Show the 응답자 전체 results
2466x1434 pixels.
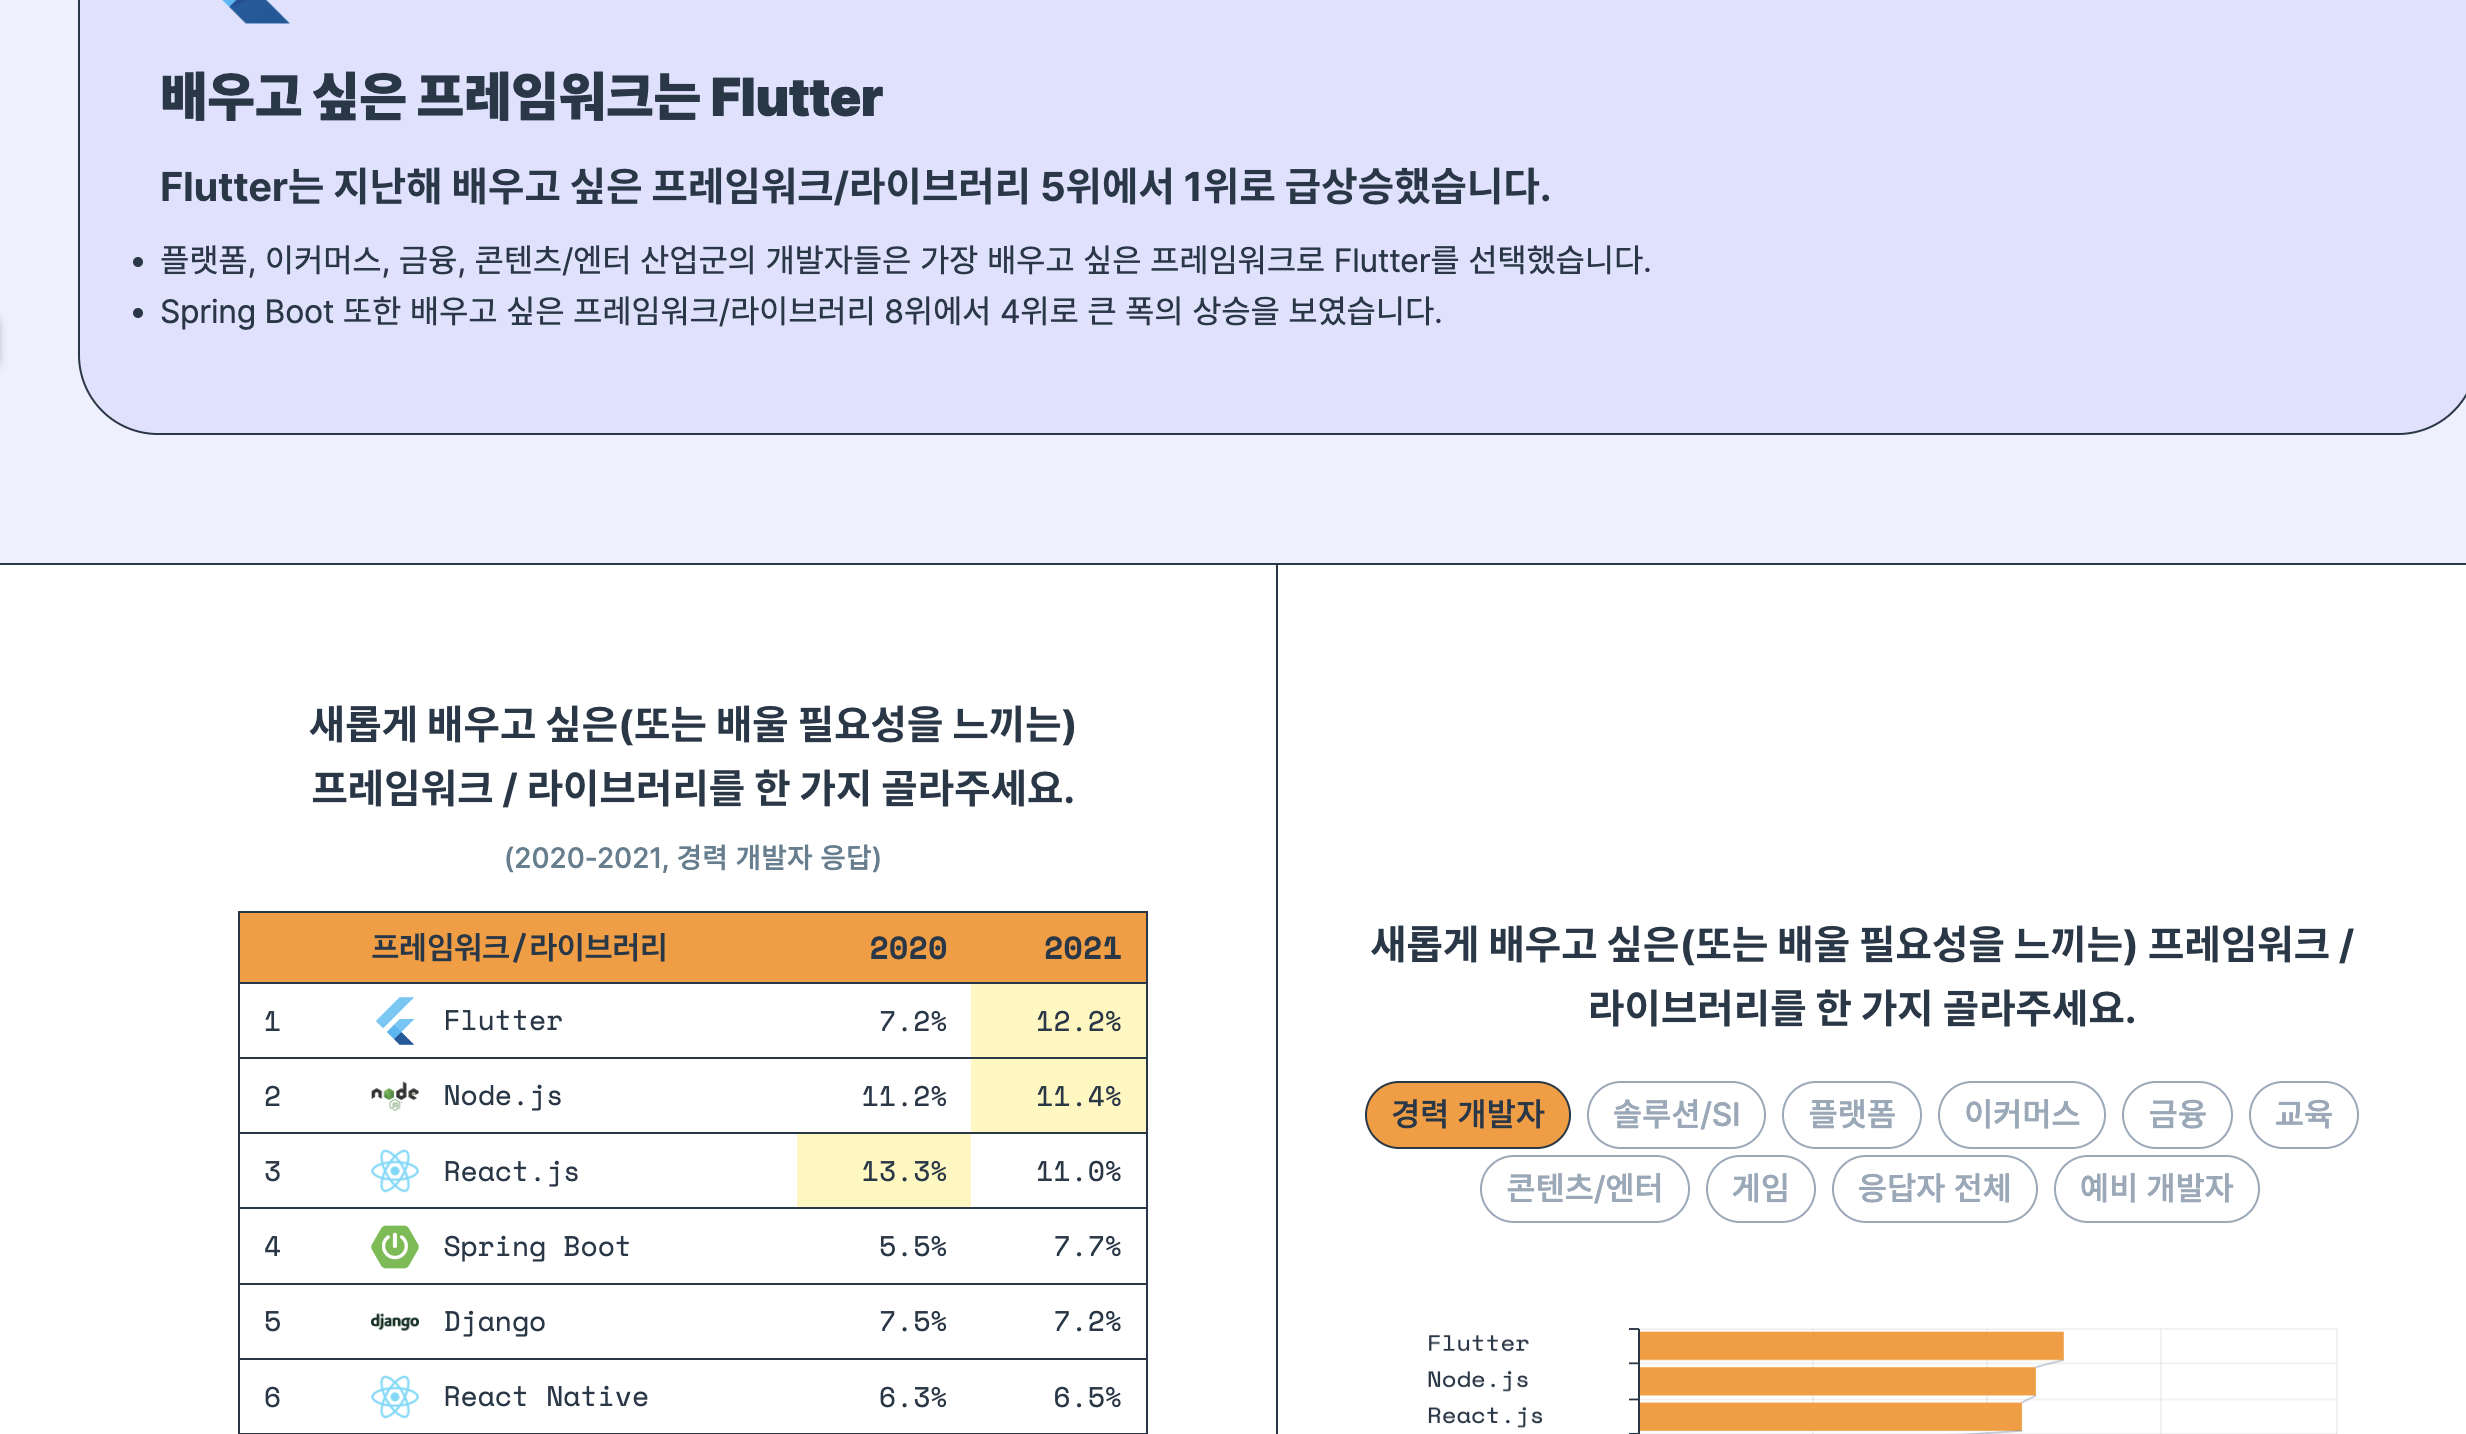pos(1934,1188)
